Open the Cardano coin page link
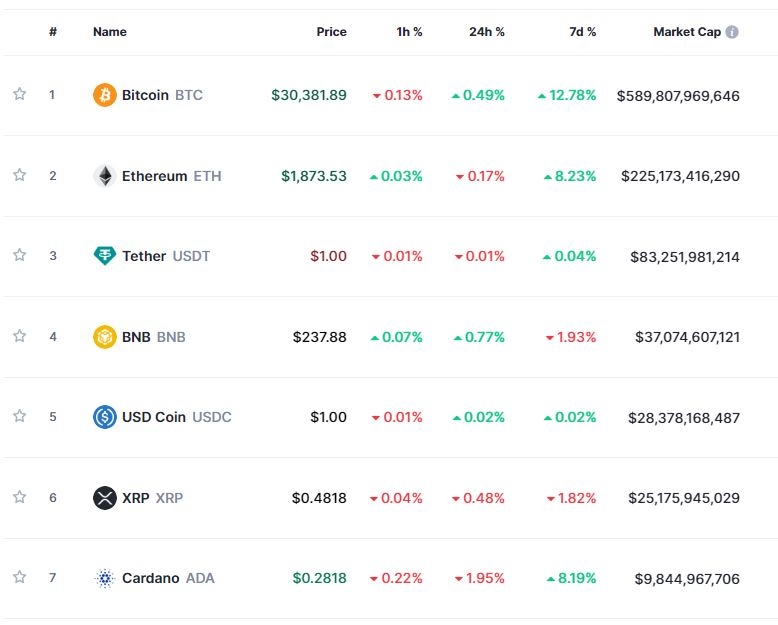The width and height of the screenshot is (778, 625). tap(151, 578)
